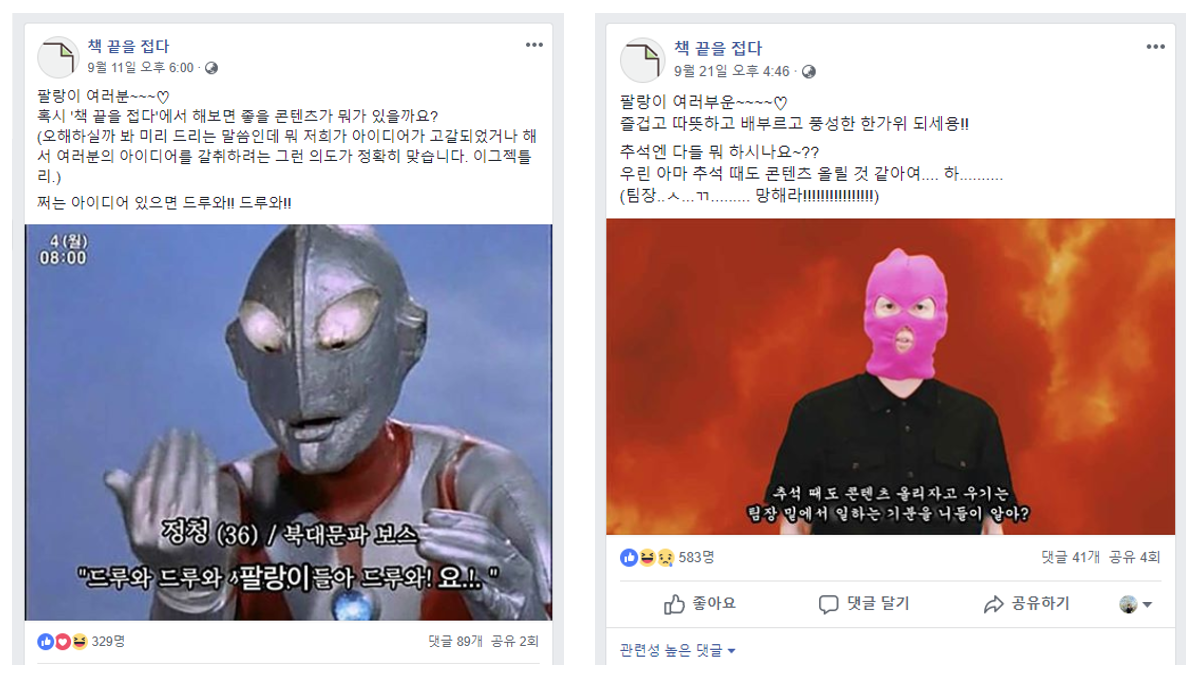1199x681 pixels.
Task: Click the 댓글 41개 comments count
Action: click(x=1070, y=557)
